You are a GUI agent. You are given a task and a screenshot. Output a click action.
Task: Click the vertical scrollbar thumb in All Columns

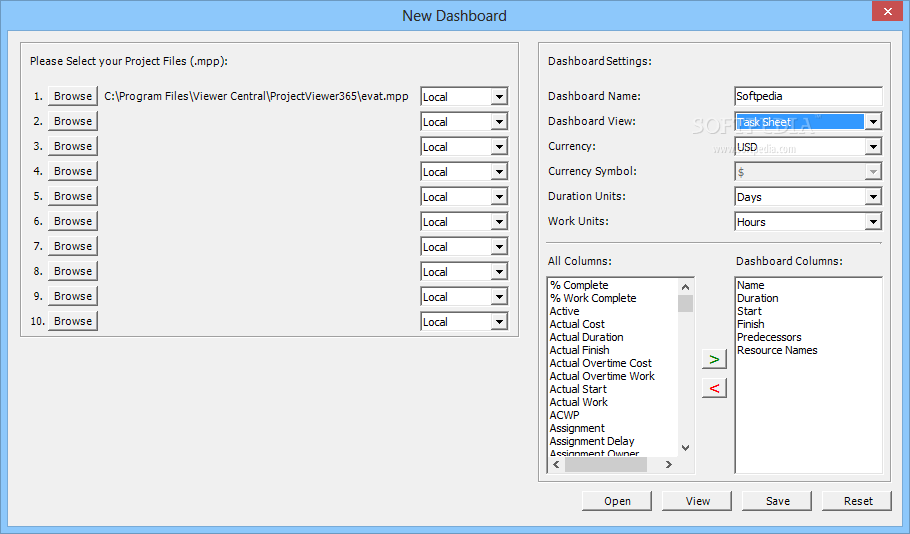[685, 304]
